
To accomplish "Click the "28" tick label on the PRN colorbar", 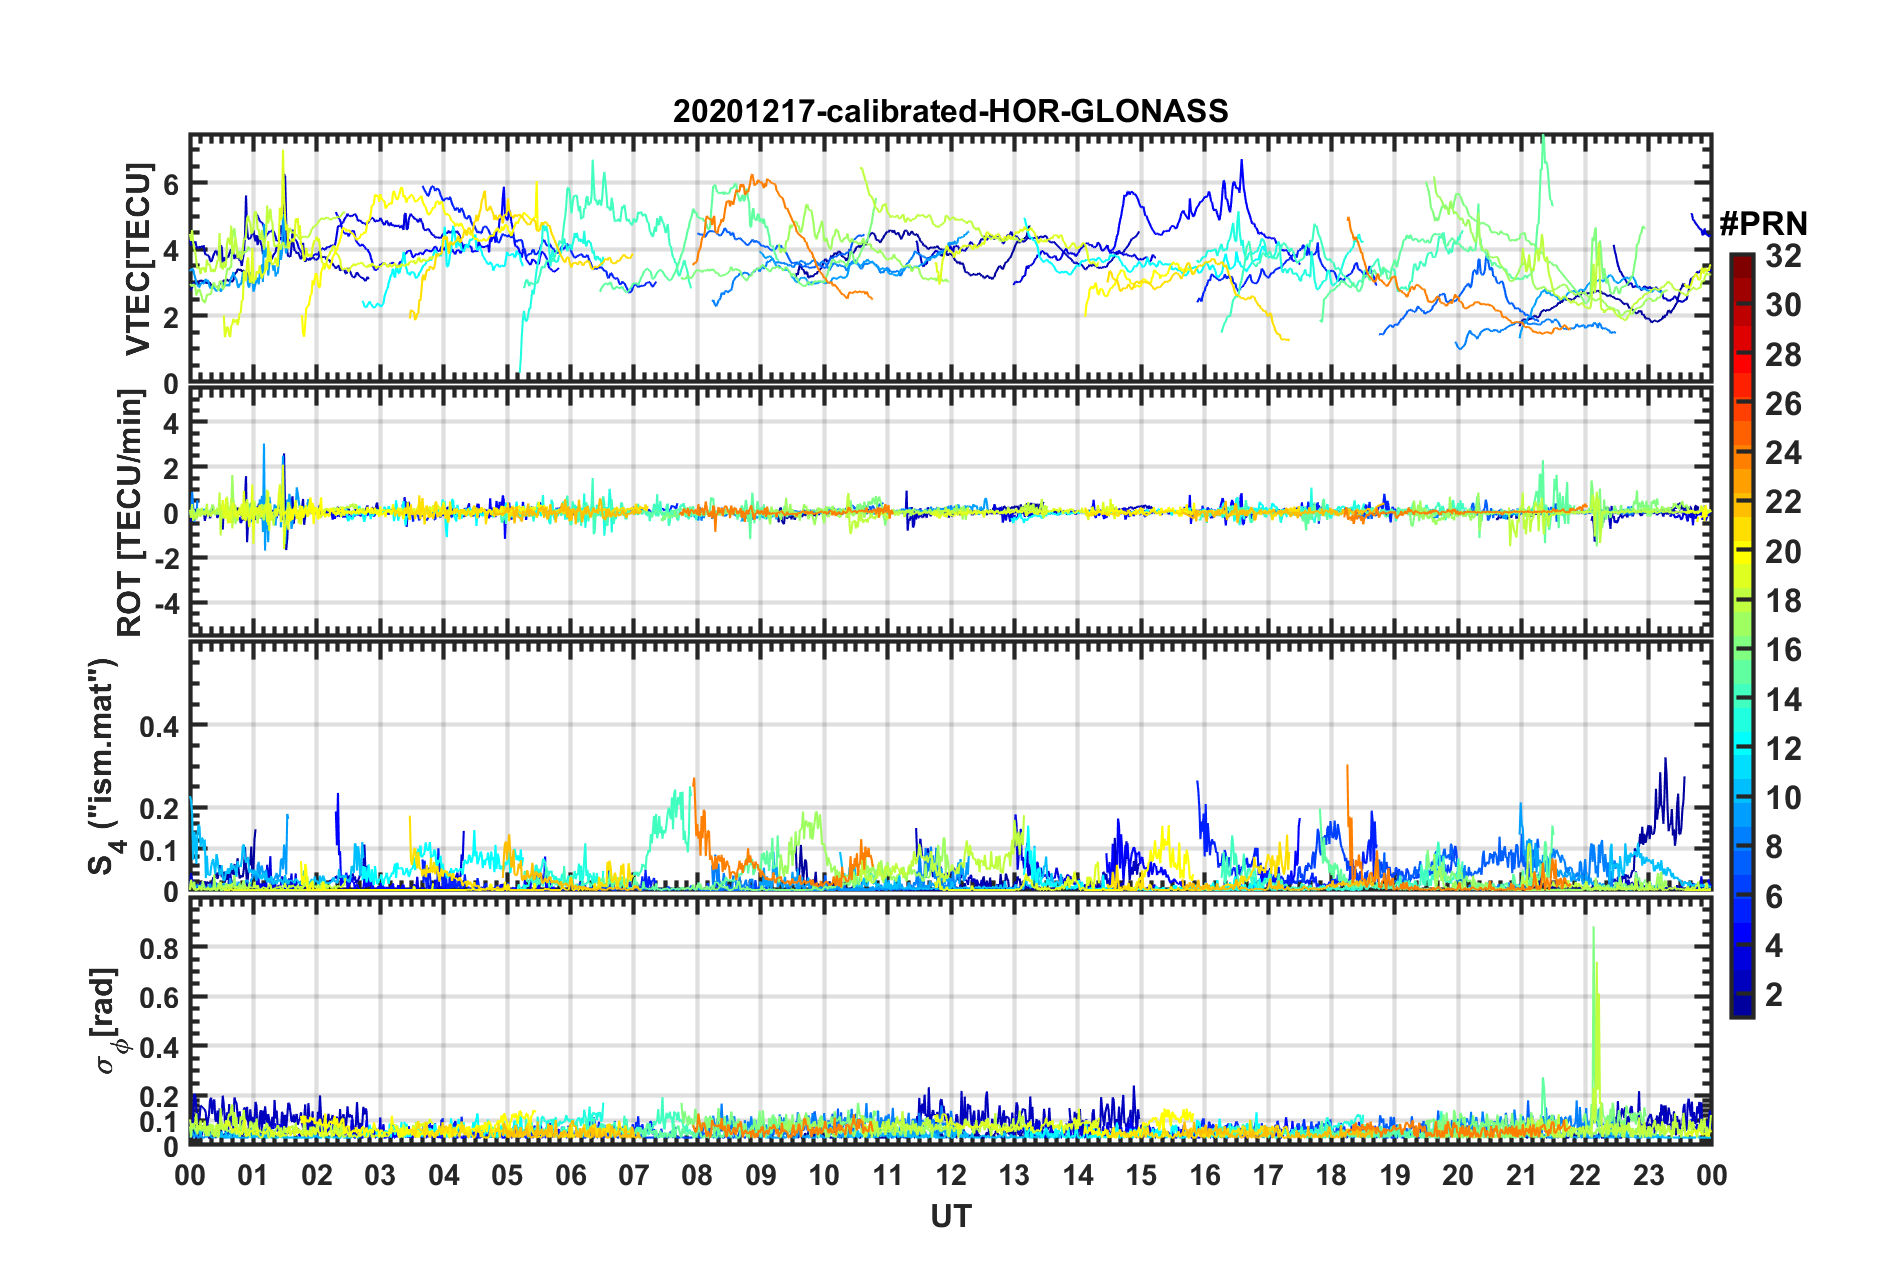I will 1783,355.
